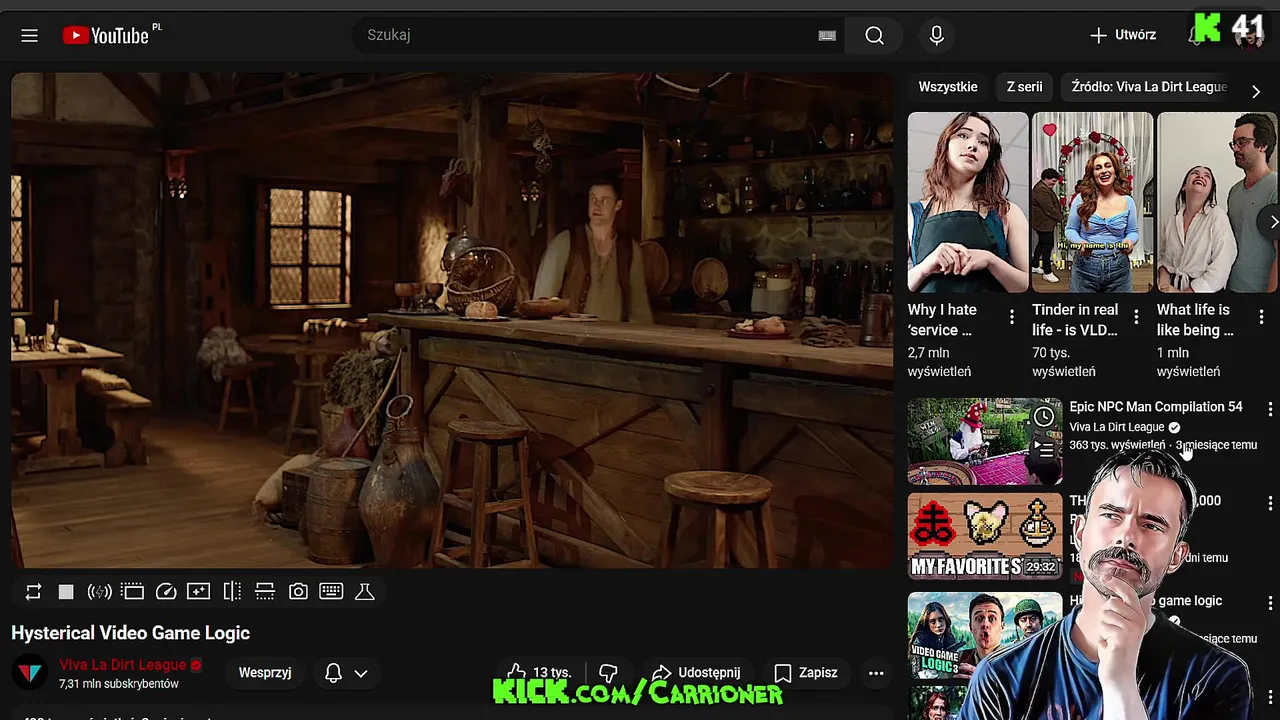1280x720 pixels.
Task: Show next shorts with arrow
Action: point(1272,222)
